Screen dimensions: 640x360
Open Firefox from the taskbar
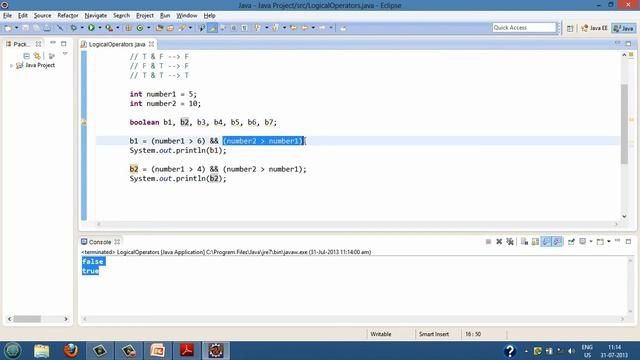(71, 351)
